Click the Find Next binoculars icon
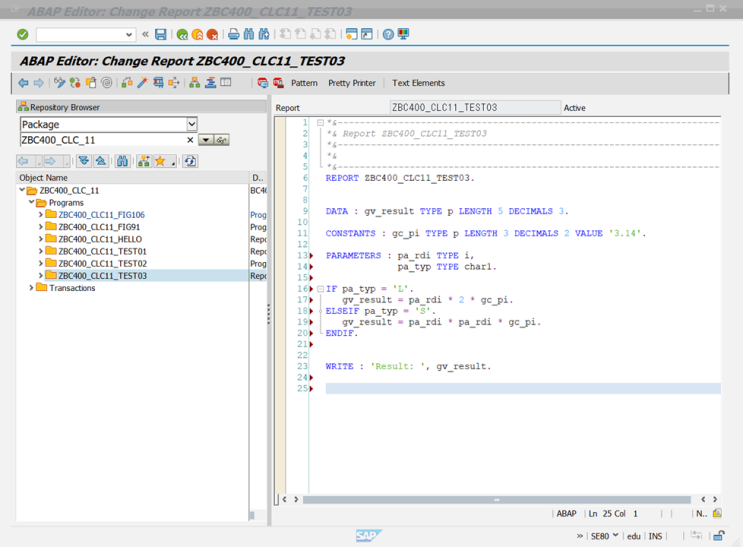 pos(264,34)
